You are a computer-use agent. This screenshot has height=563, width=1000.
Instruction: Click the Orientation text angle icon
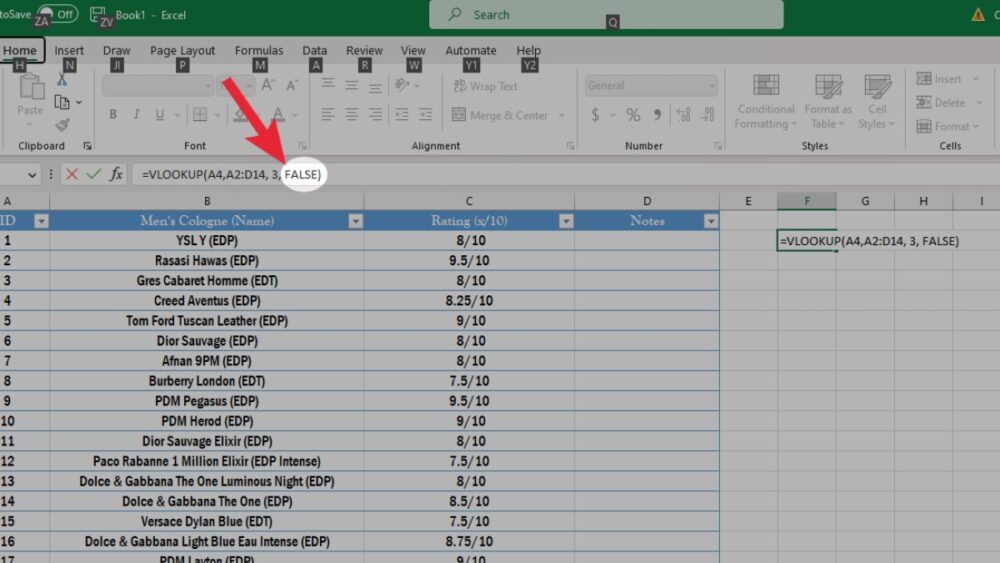click(x=402, y=85)
